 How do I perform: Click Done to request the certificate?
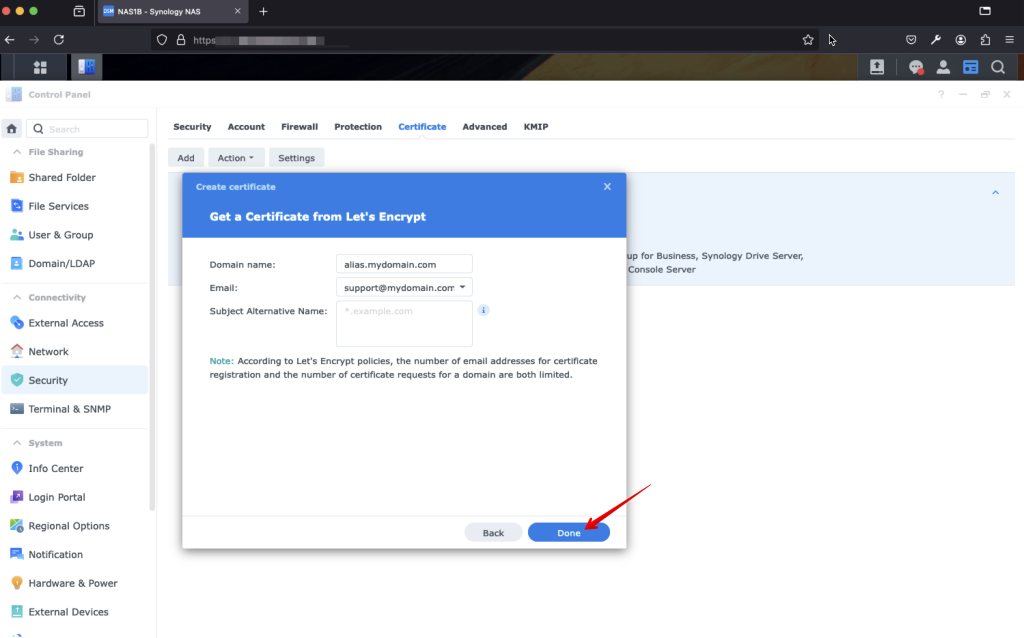(569, 533)
